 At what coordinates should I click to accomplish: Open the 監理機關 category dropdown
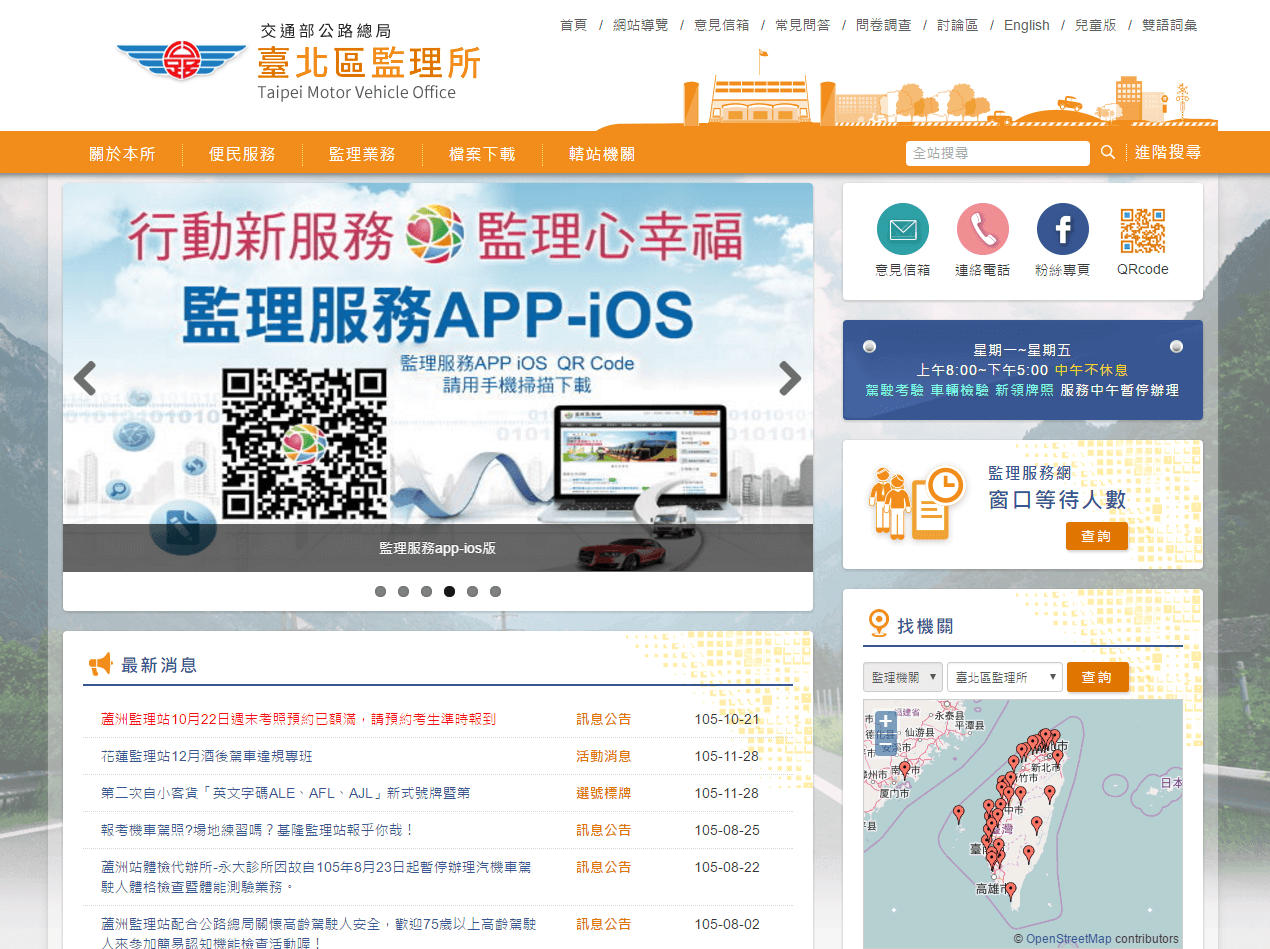[x=902, y=677]
